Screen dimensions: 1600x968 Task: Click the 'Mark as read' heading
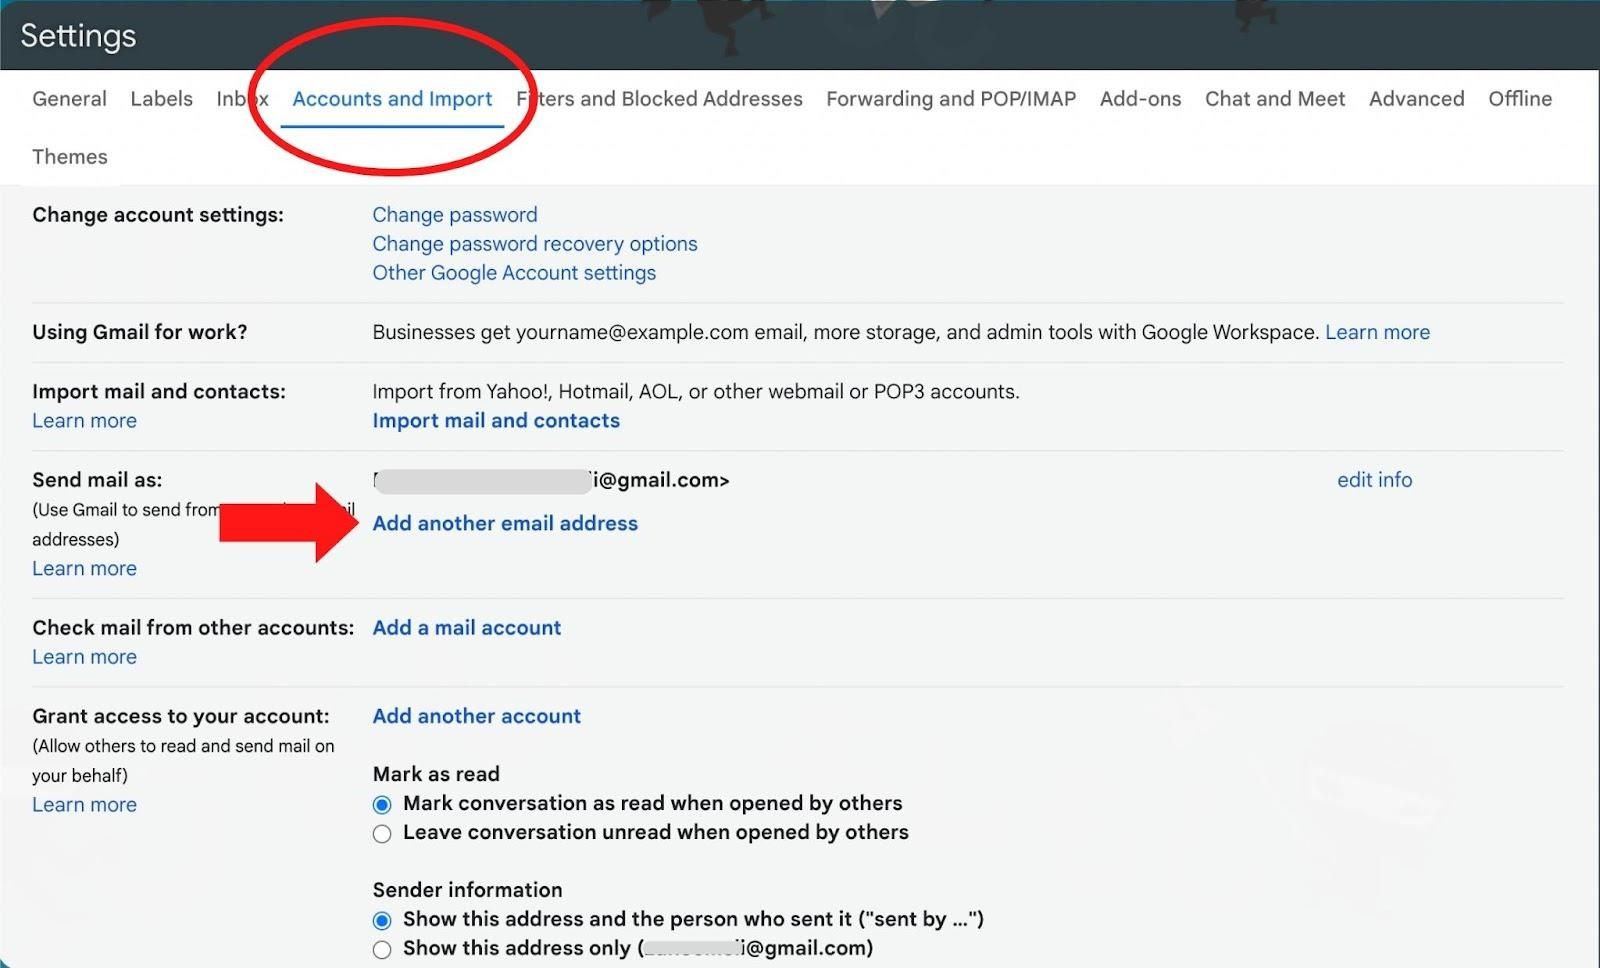(x=436, y=774)
